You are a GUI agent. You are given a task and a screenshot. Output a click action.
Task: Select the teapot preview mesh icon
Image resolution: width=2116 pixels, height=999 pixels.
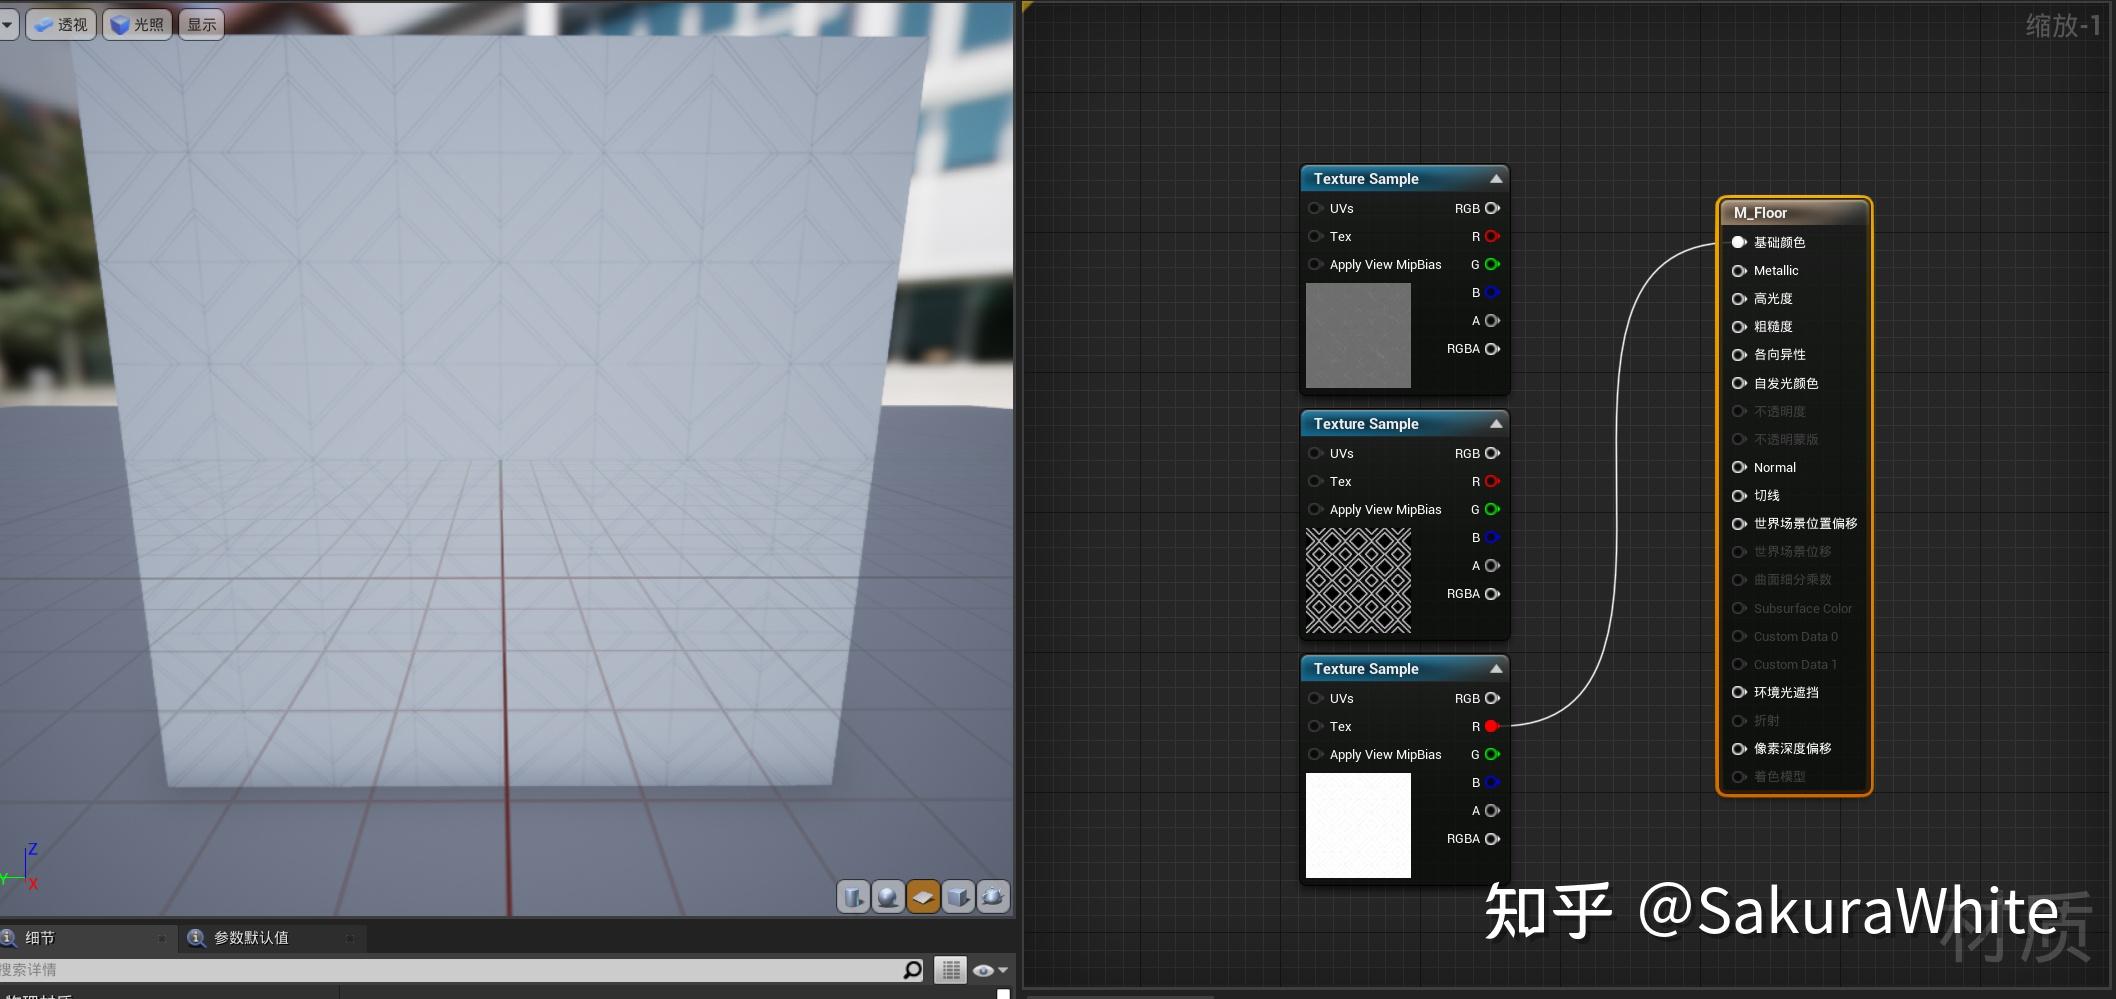click(x=993, y=897)
